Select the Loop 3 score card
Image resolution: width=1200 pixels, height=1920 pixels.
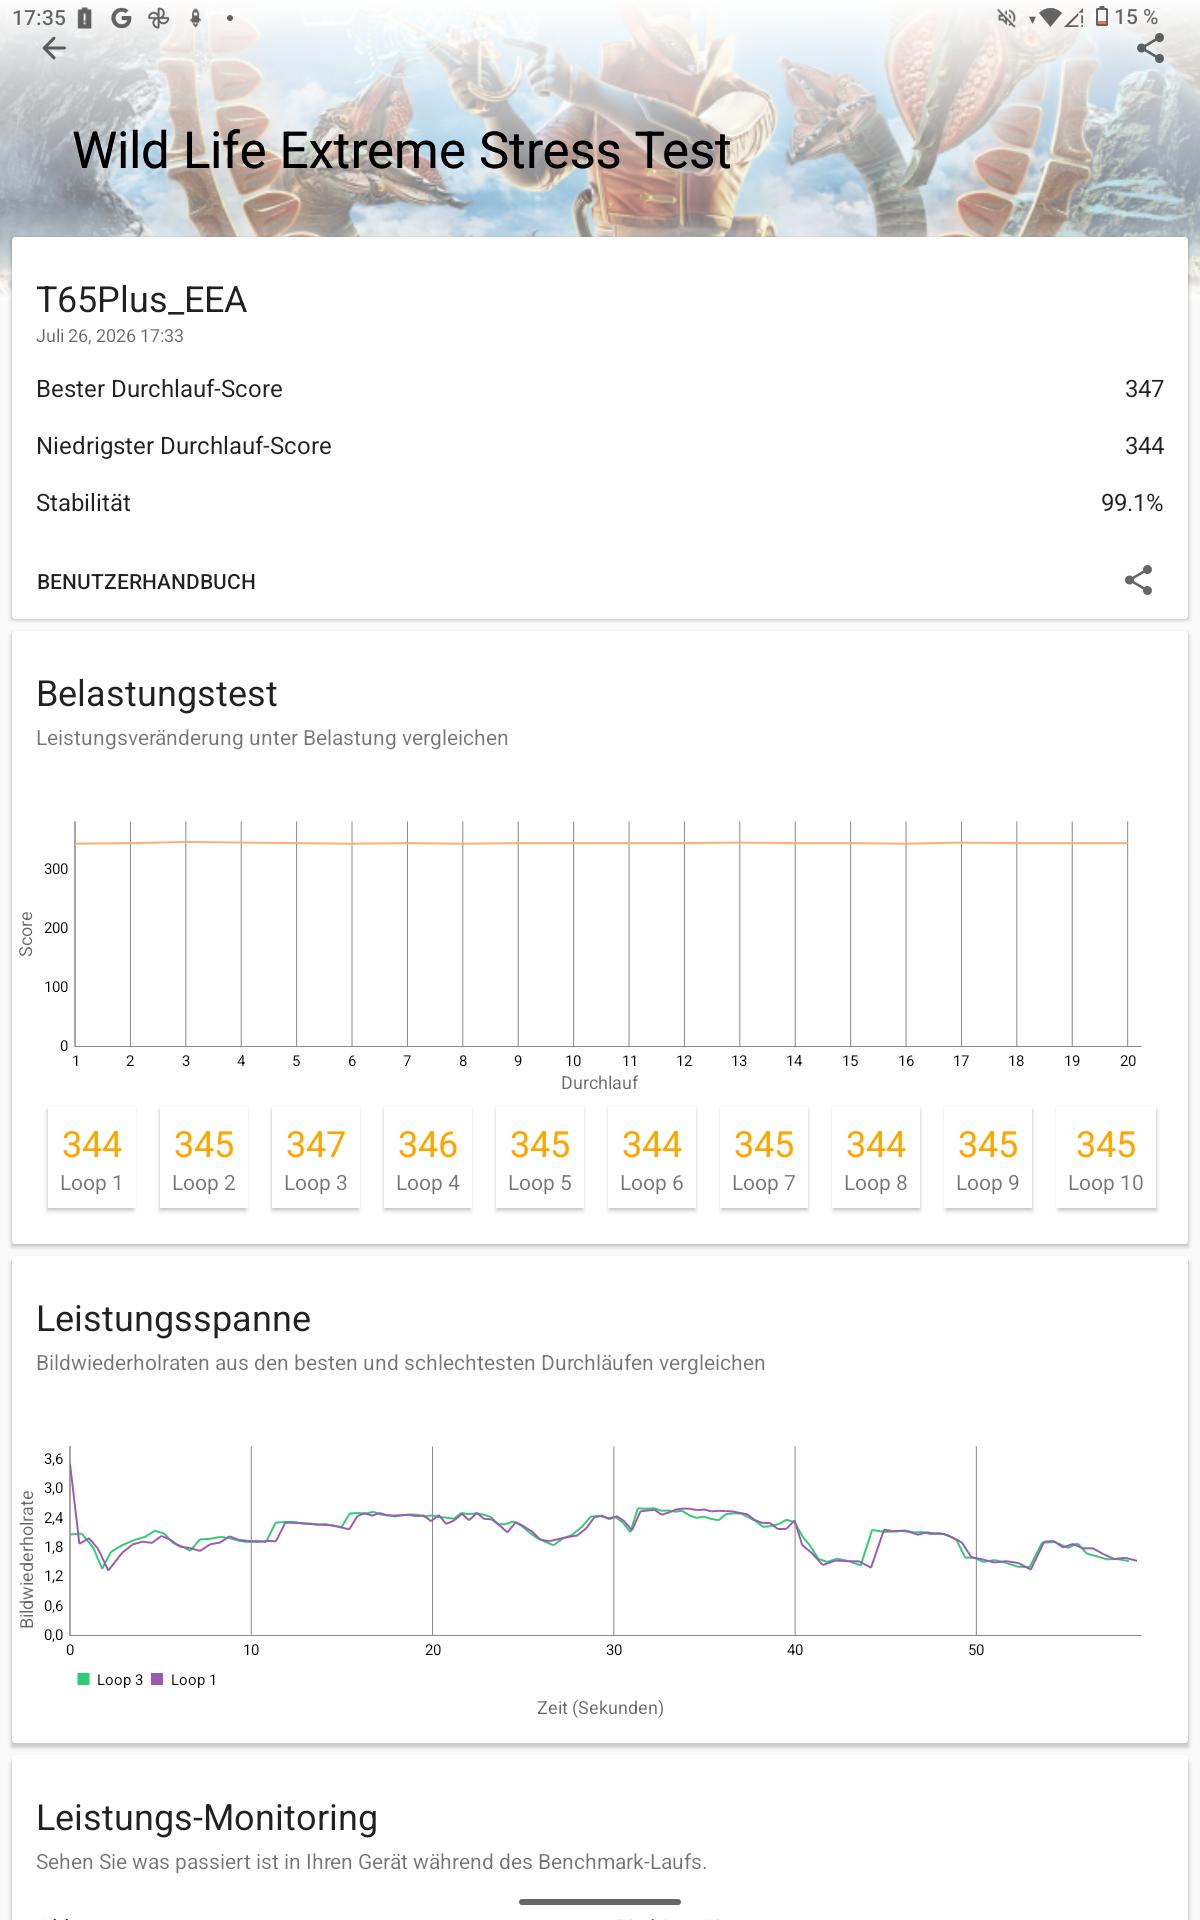tap(315, 1158)
